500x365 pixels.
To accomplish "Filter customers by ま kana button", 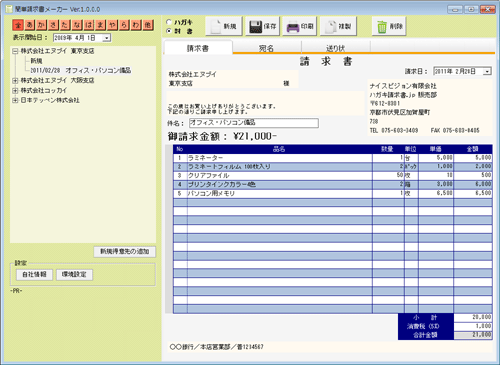I will [101, 25].
